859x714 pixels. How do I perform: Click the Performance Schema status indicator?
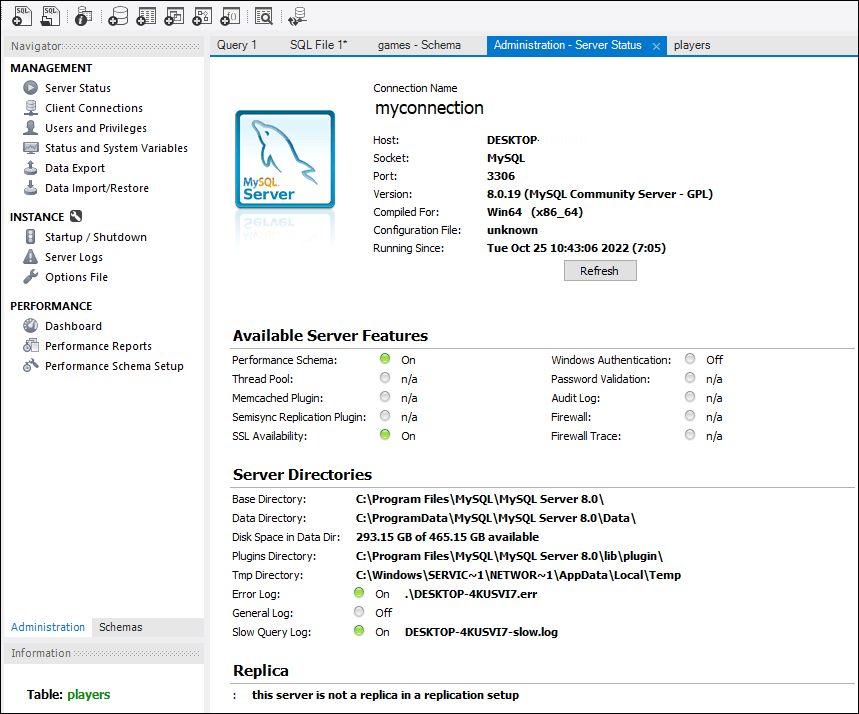[385, 360]
